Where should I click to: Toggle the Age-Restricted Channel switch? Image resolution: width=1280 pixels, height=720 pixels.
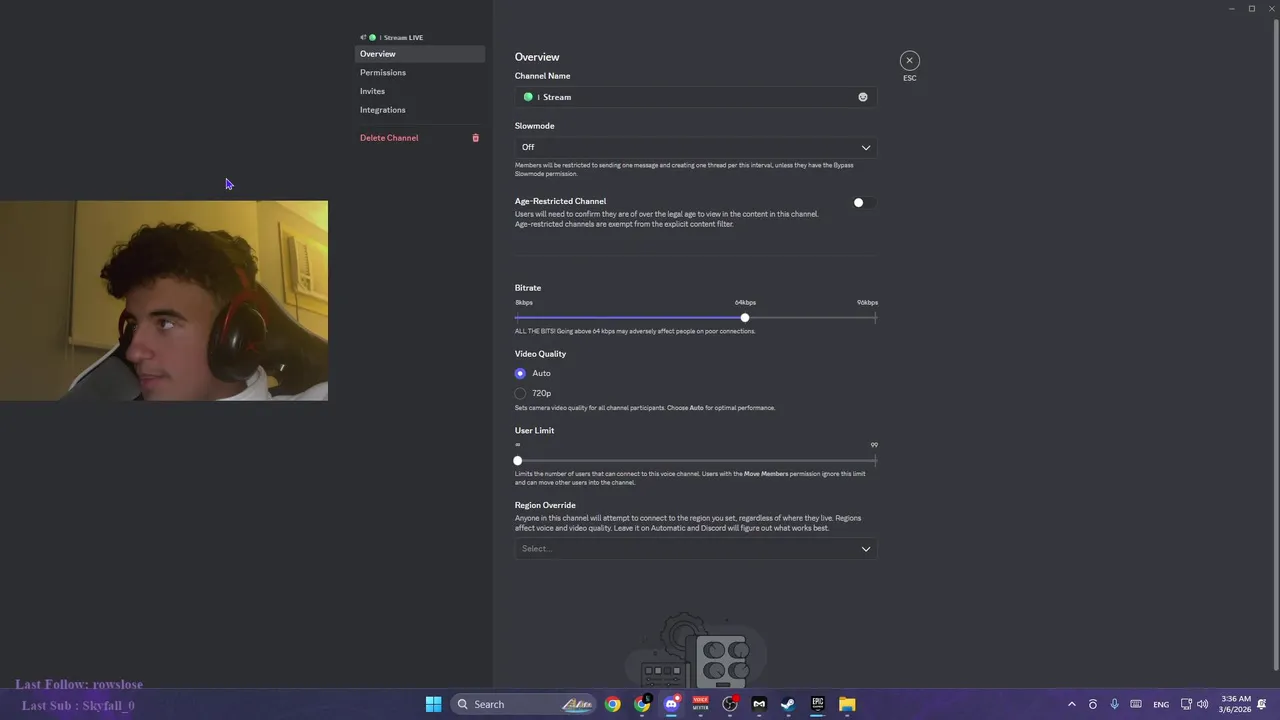click(x=864, y=203)
